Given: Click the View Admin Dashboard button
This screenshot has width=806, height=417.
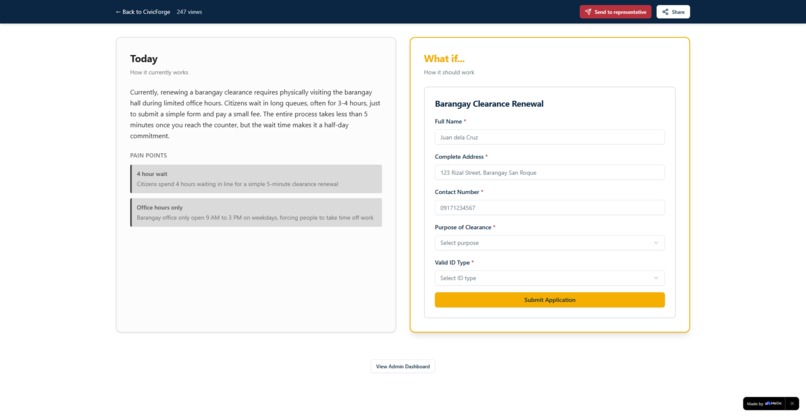Looking at the screenshot, I should (403, 367).
